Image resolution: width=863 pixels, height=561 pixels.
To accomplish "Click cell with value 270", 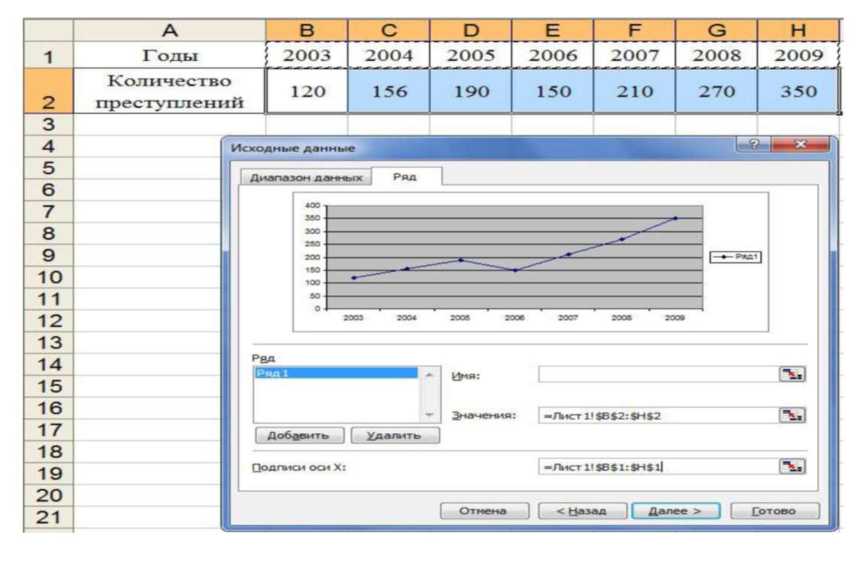I will click(717, 91).
